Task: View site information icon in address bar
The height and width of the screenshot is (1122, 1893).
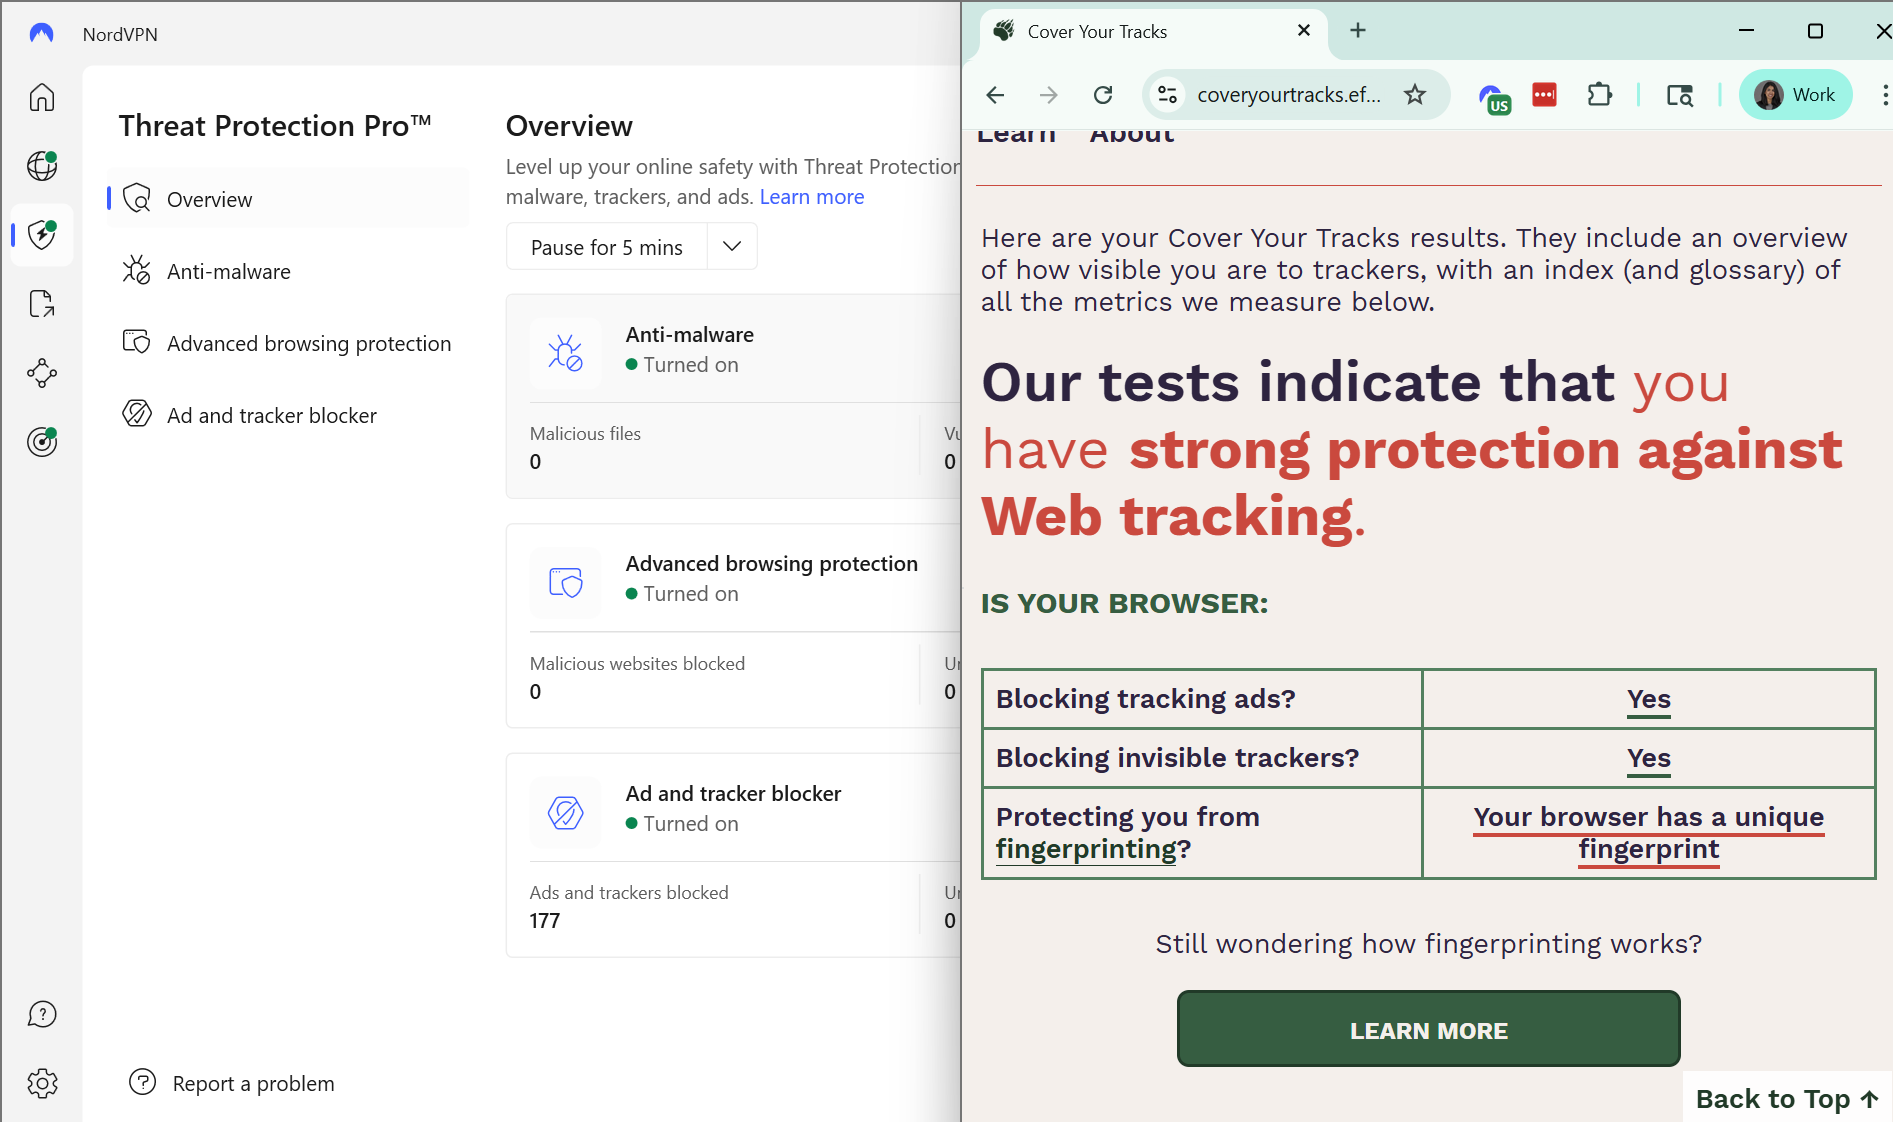Action: (1167, 95)
